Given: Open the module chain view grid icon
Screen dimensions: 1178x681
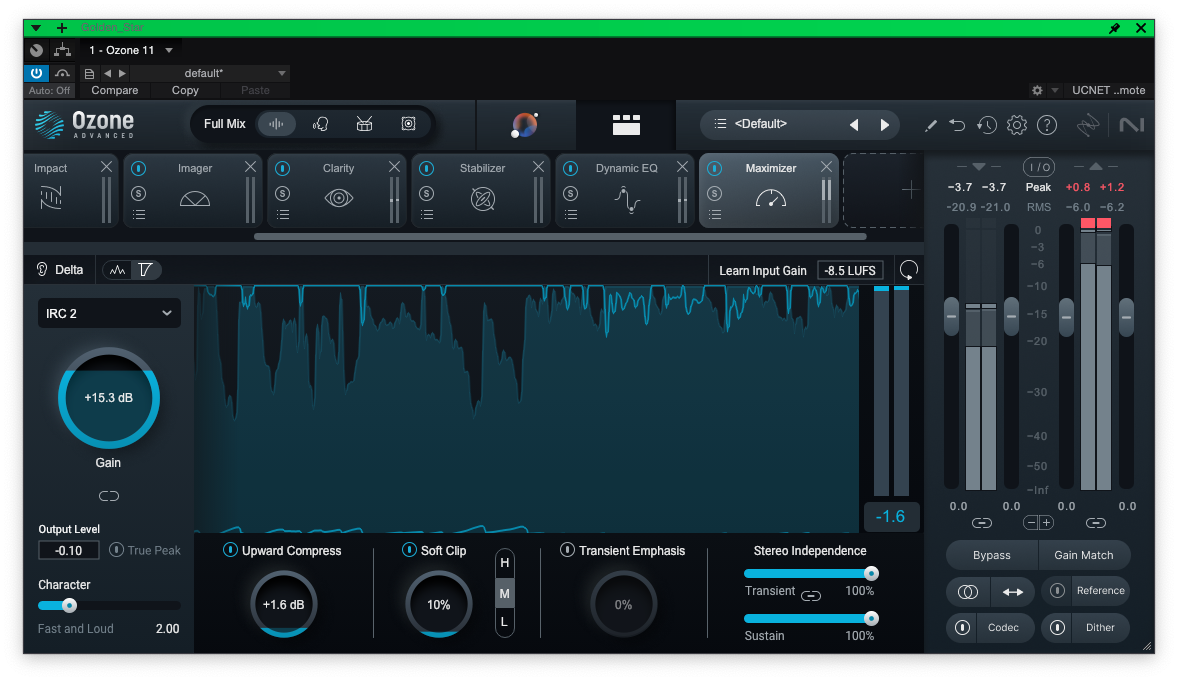Looking at the screenshot, I should click(x=626, y=125).
